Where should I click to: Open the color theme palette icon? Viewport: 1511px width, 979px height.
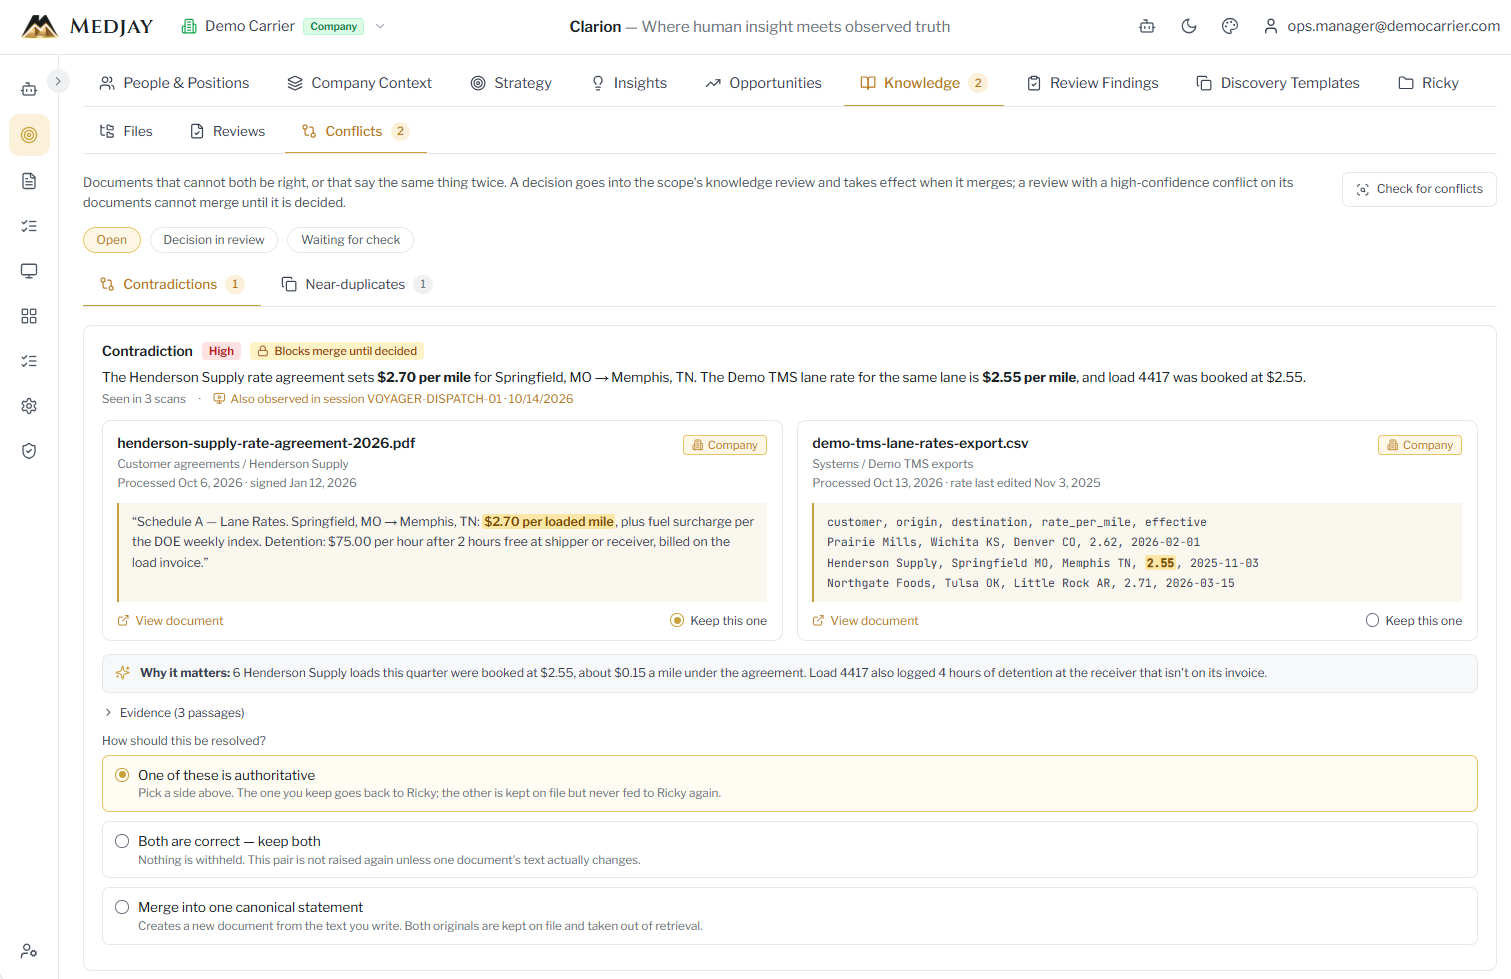[1230, 26]
